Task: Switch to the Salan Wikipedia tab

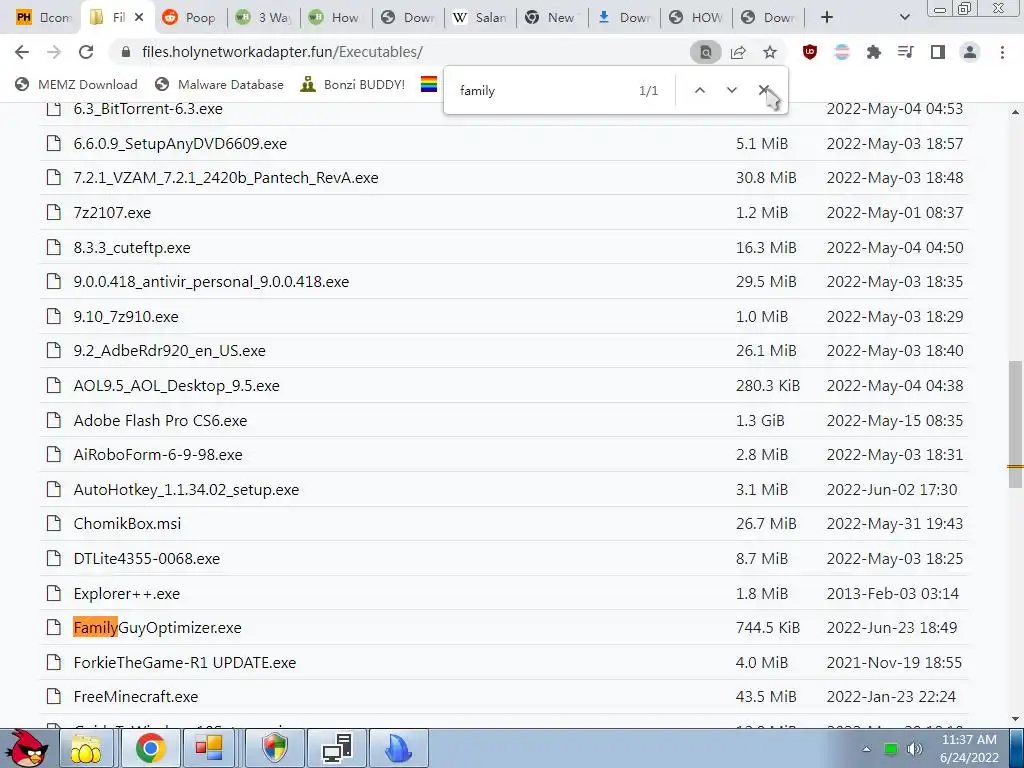Action: tap(480, 18)
